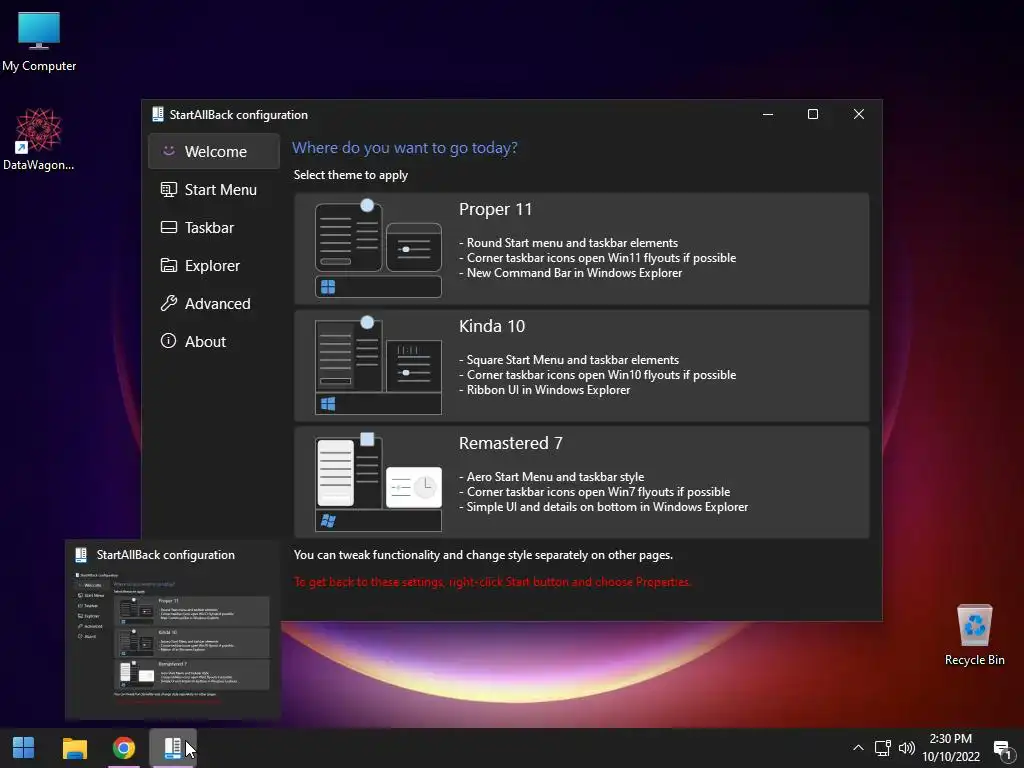Click the Taskbar sidebar icon
The height and width of the screenshot is (768, 1024).
168,227
